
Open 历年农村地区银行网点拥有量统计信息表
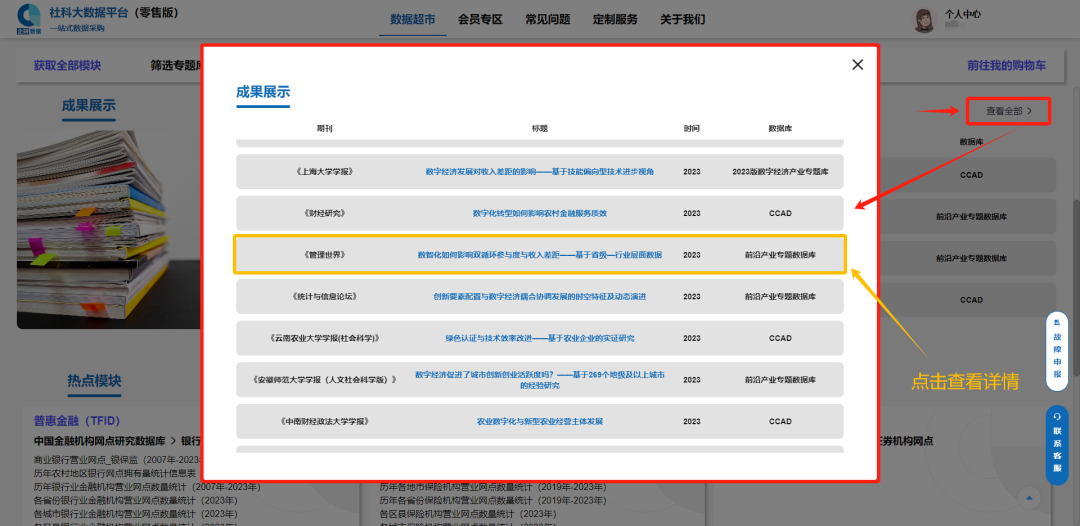115,474
